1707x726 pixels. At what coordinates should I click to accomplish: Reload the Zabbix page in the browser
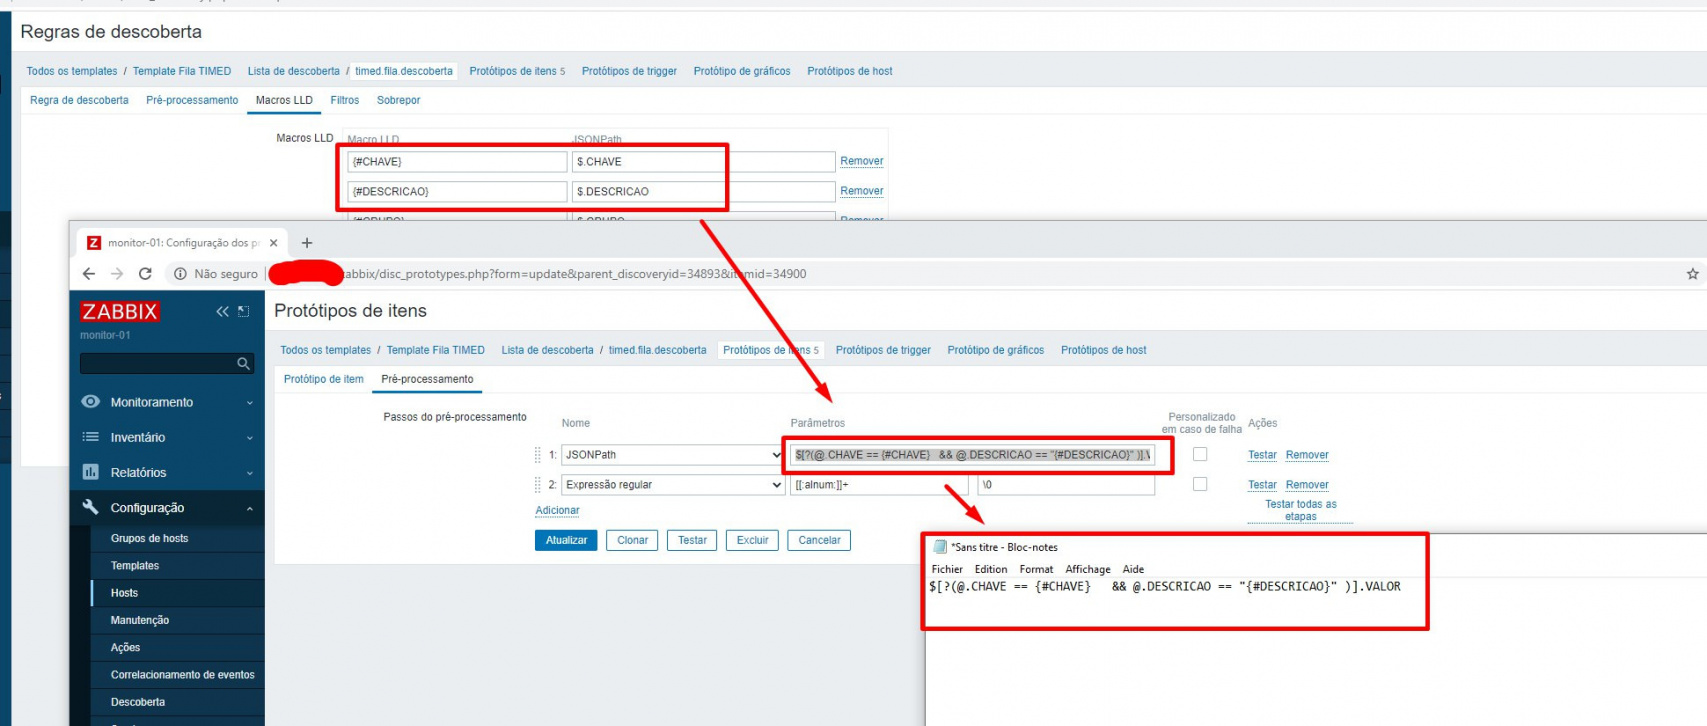pos(145,274)
